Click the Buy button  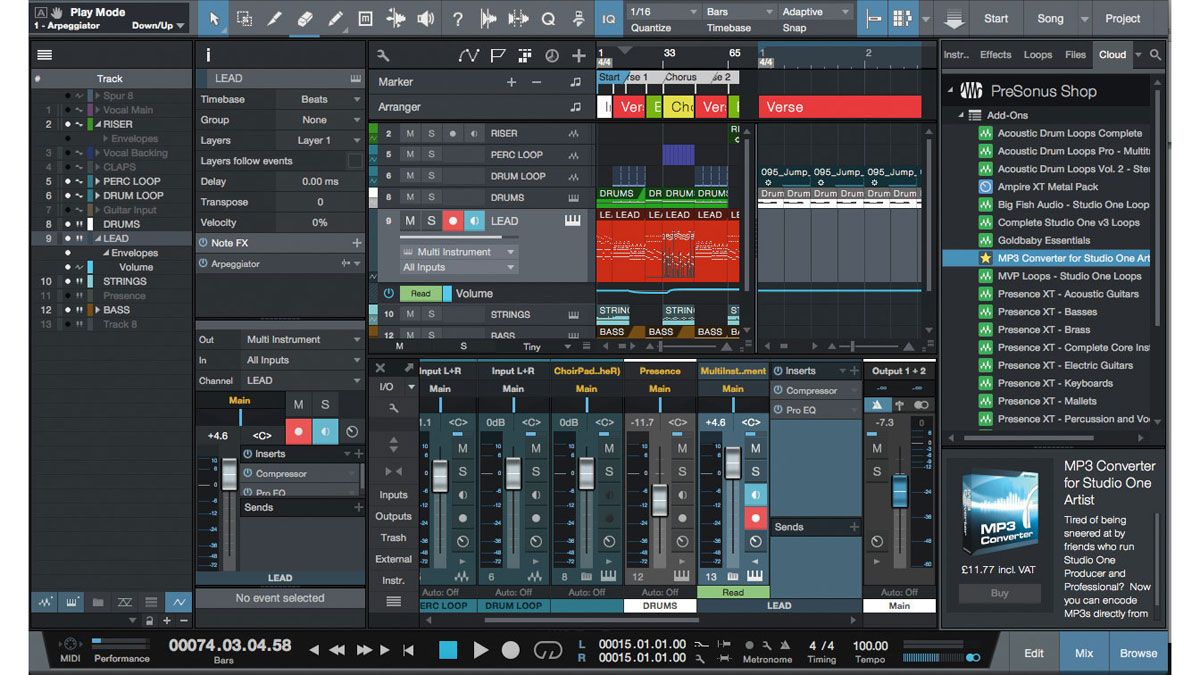[999, 593]
